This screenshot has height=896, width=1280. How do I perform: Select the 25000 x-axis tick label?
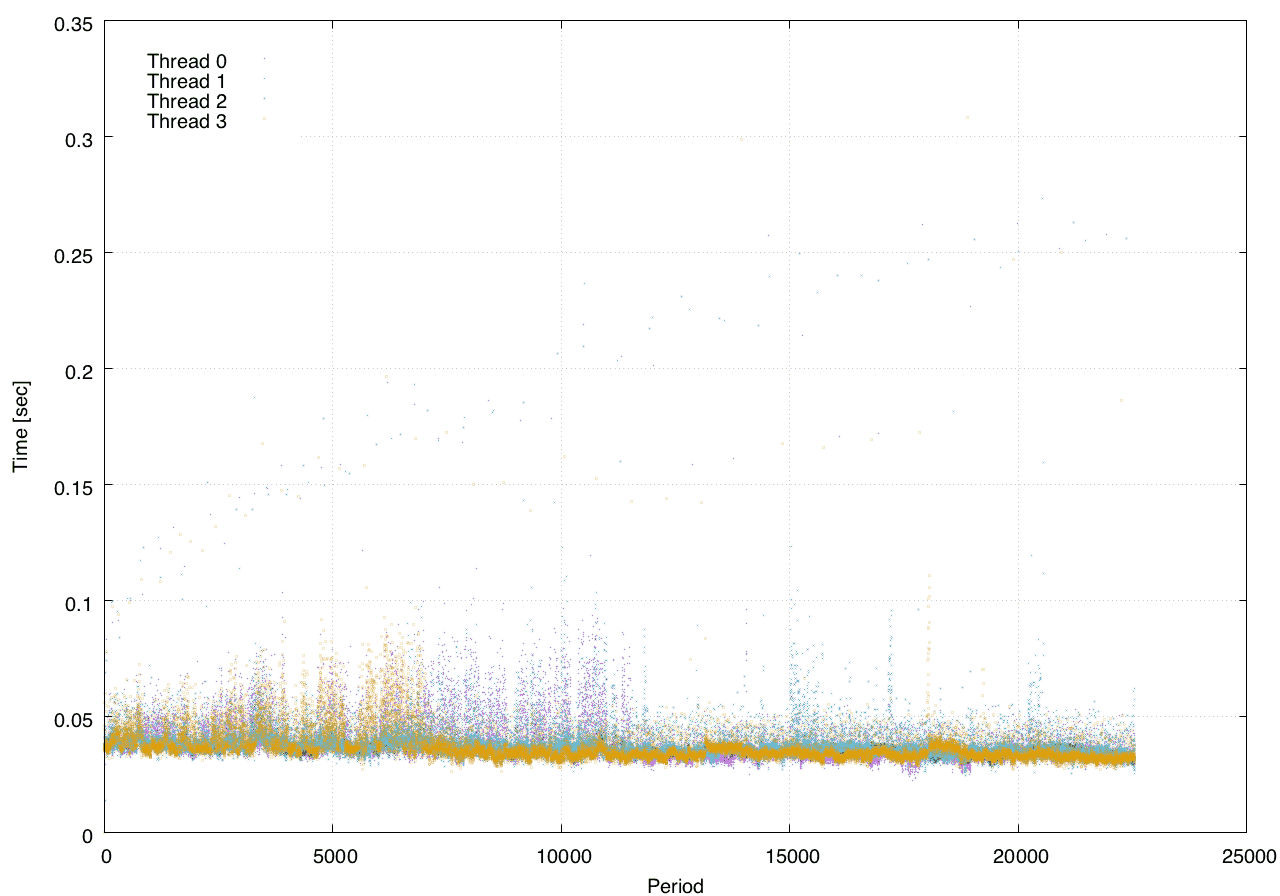click(x=1246, y=856)
